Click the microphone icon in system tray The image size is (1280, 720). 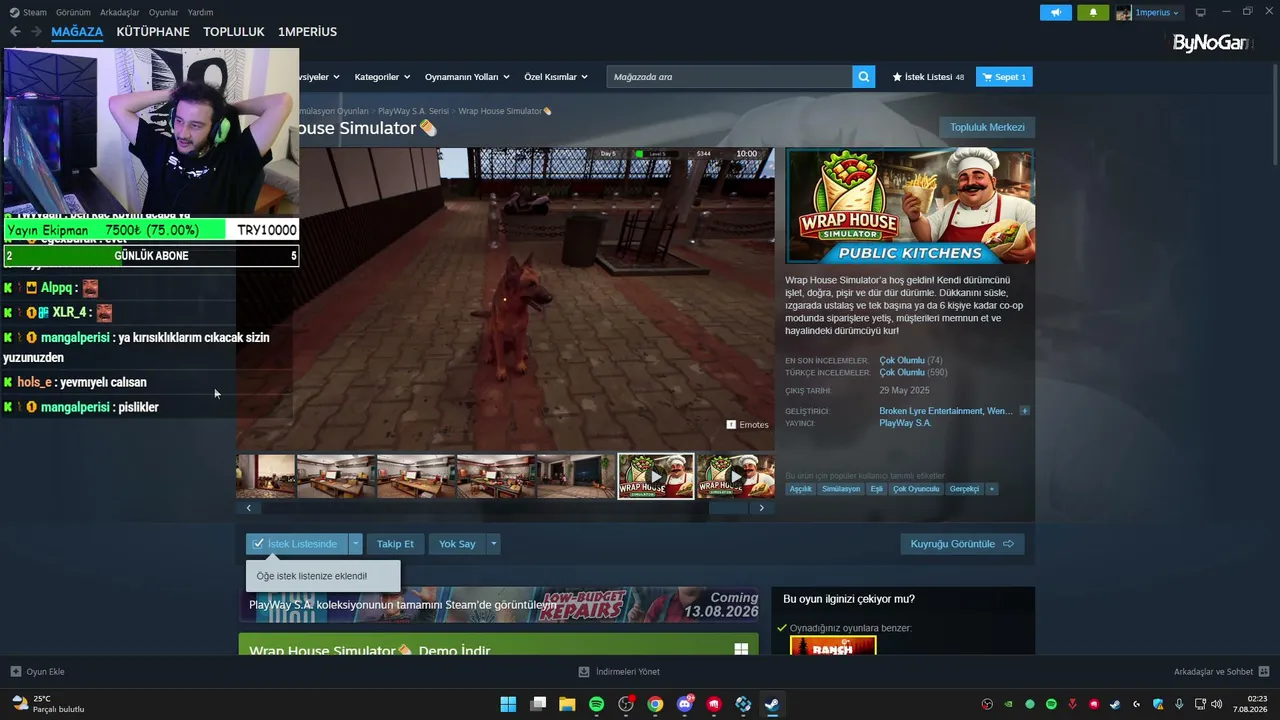[x=1179, y=704]
